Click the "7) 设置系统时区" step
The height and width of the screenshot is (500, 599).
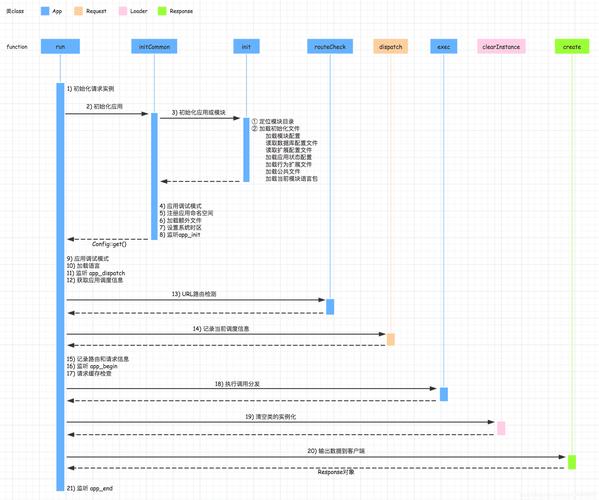181,228
